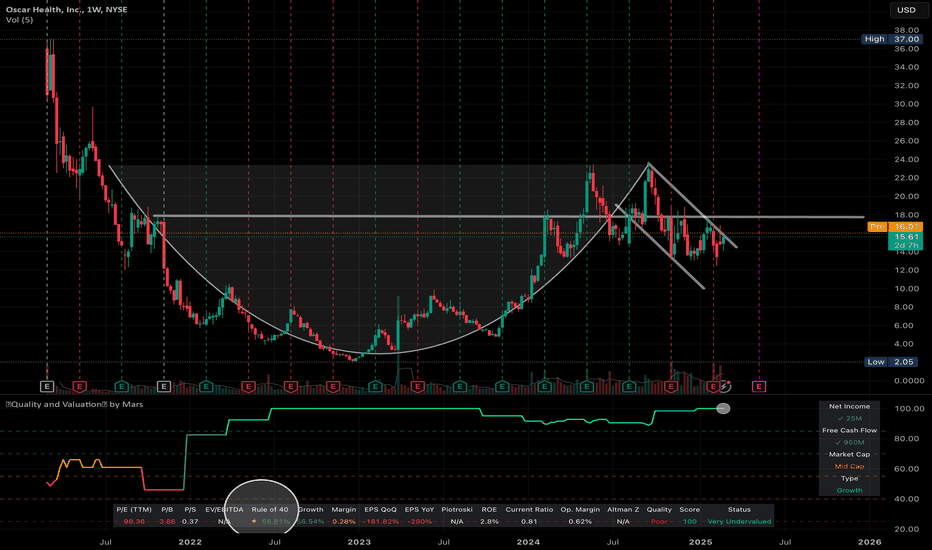Click the Growth type value

click(x=849, y=490)
